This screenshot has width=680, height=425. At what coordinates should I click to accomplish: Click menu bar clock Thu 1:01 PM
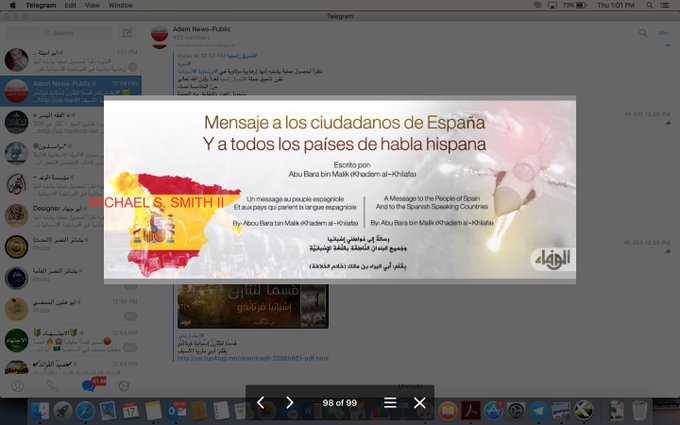[616, 5]
